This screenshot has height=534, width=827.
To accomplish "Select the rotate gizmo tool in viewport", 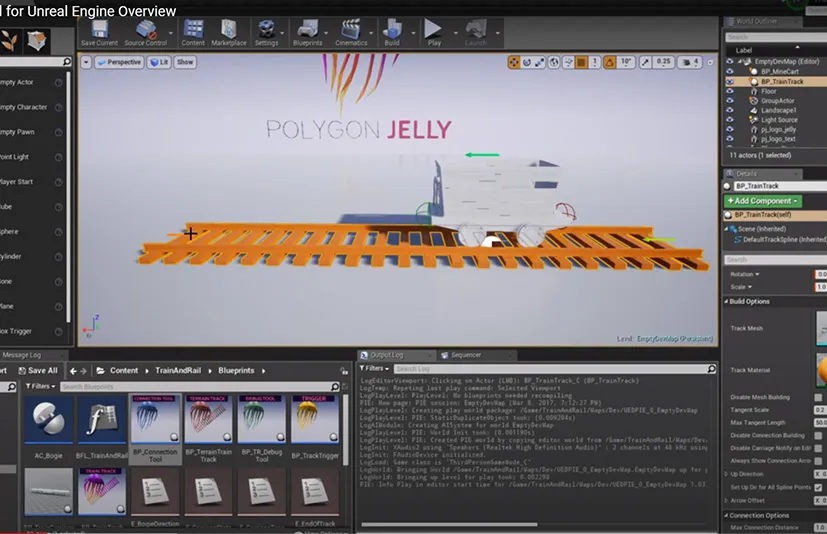I will click(x=526, y=62).
